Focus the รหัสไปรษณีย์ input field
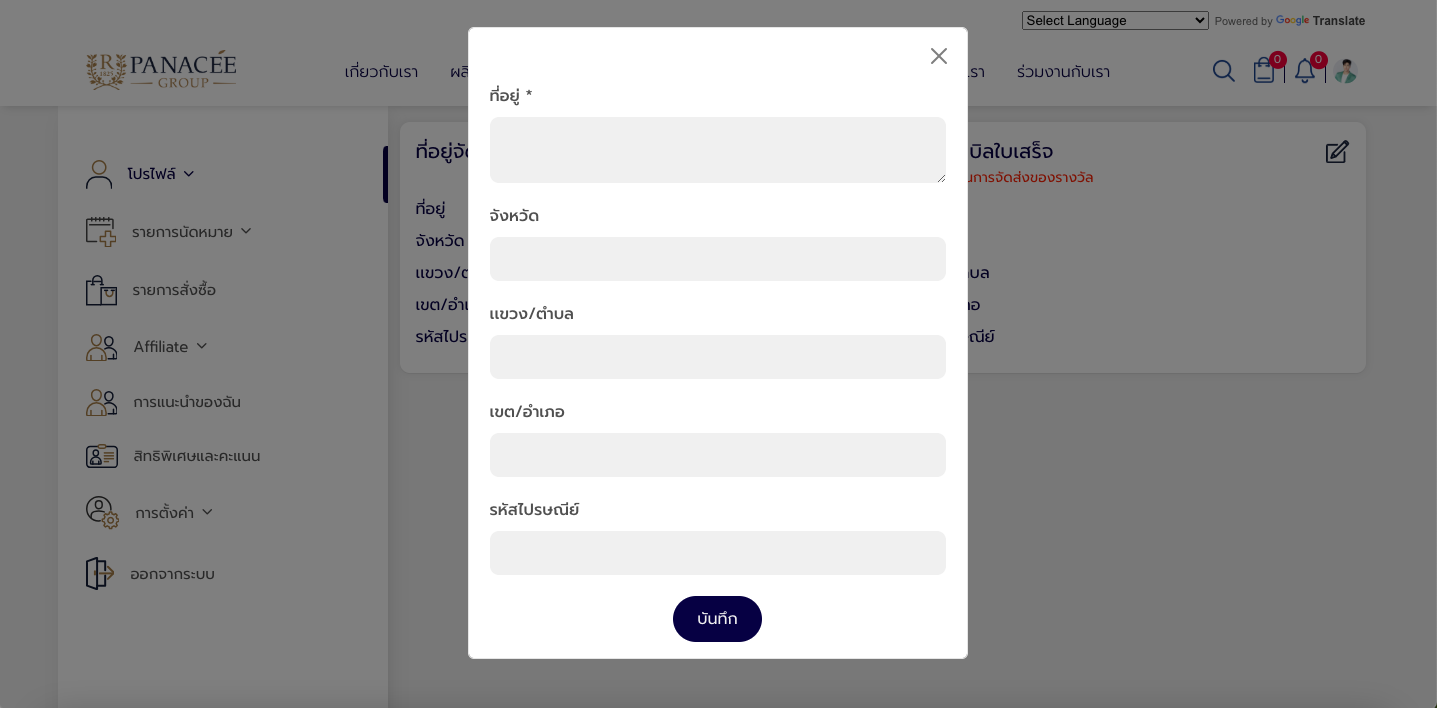Image resolution: width=1437 pixels, height=708 pixels. tap(718, 553)
